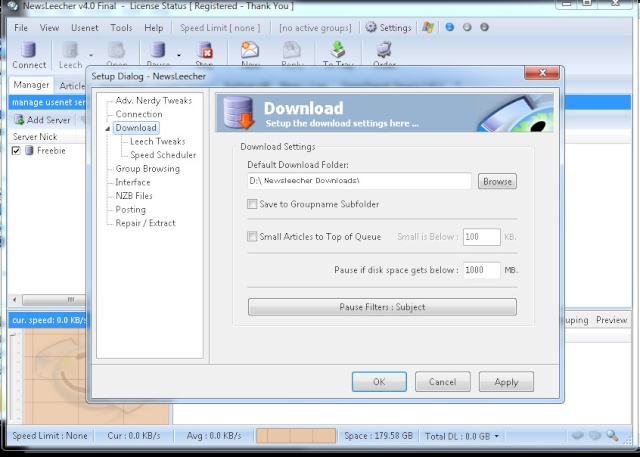Click Pause Filters : Subject button
The width and height of the screenshot is (640, 457).
point(382,307)
